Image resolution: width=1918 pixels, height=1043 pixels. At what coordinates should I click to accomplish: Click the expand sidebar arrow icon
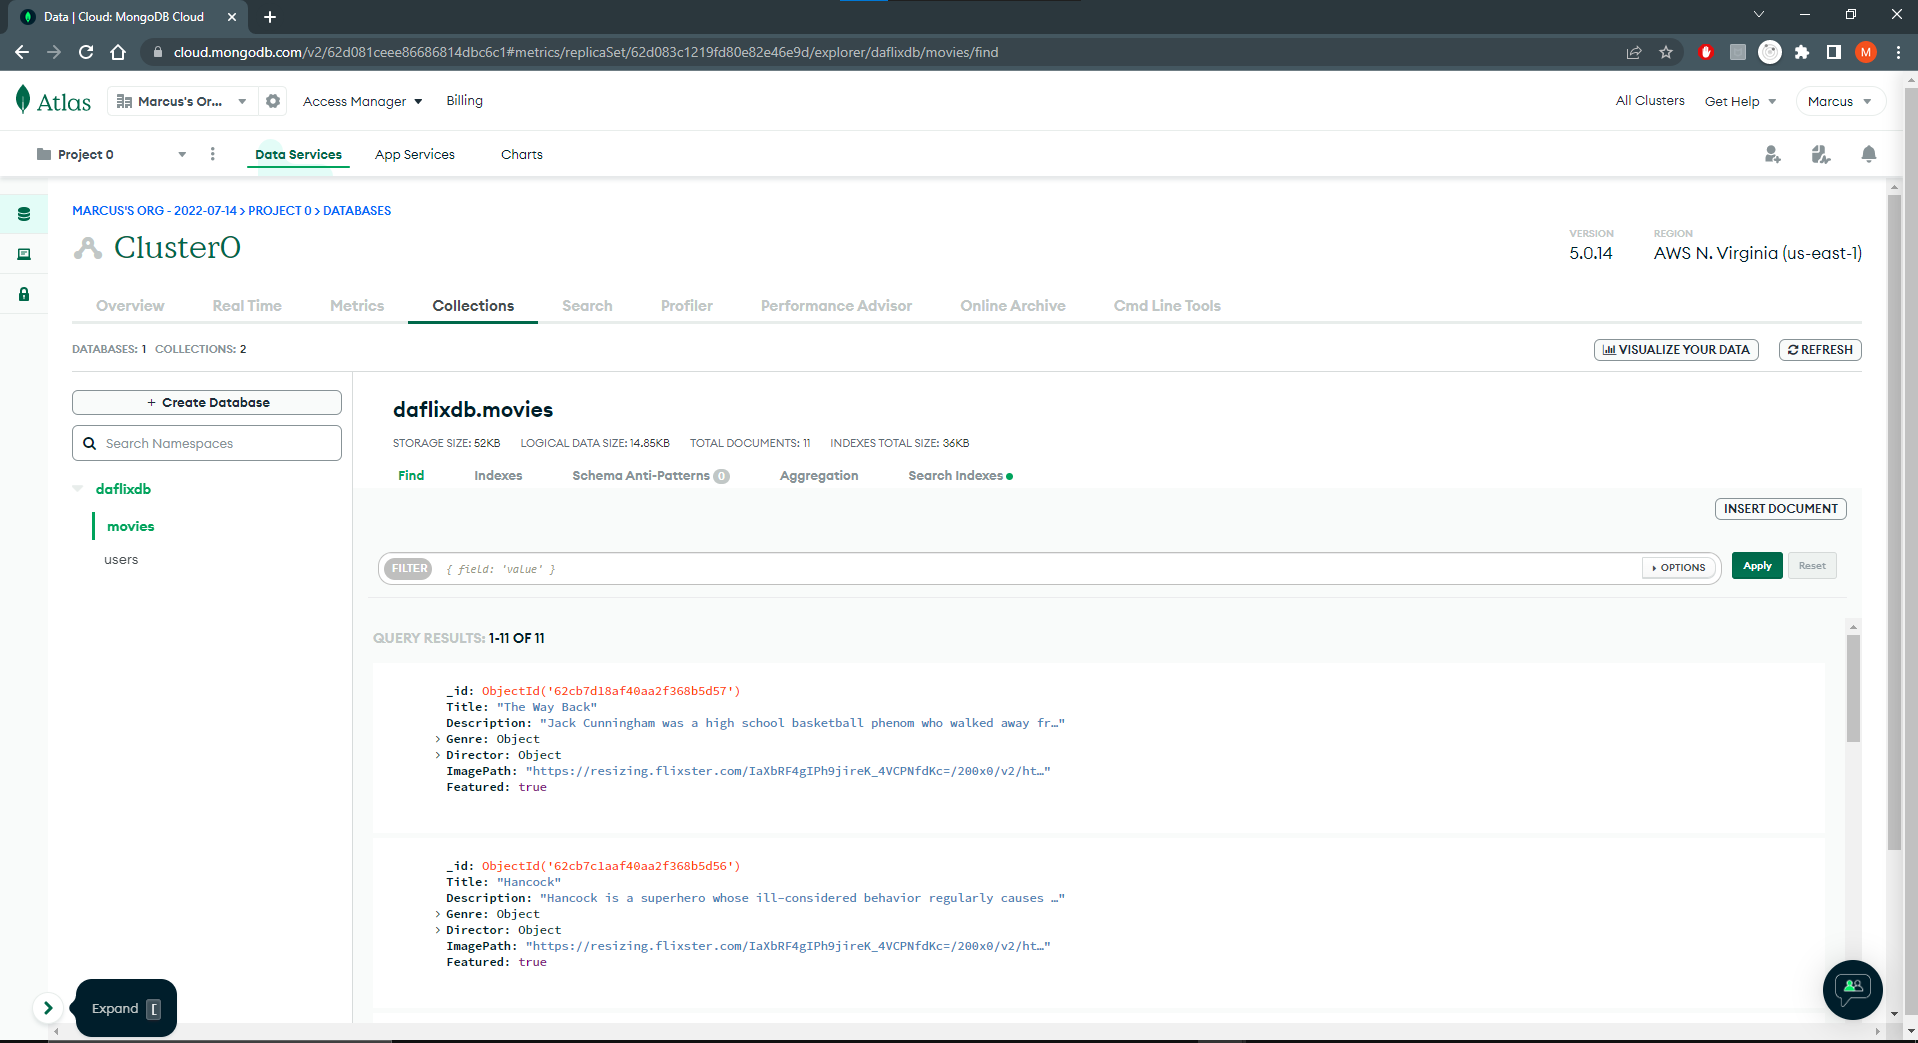pyautogui.click(x=47, y=1008)
